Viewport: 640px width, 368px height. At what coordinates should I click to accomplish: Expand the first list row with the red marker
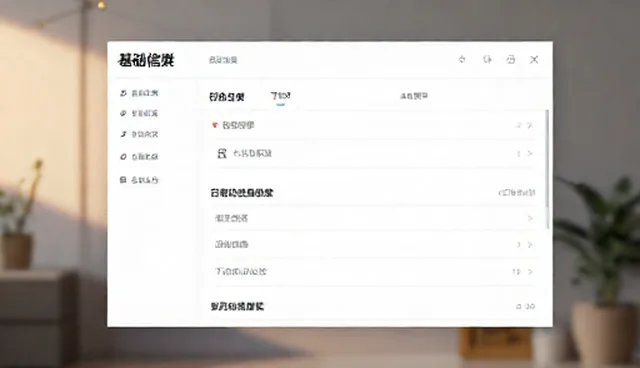coord(373,125)
